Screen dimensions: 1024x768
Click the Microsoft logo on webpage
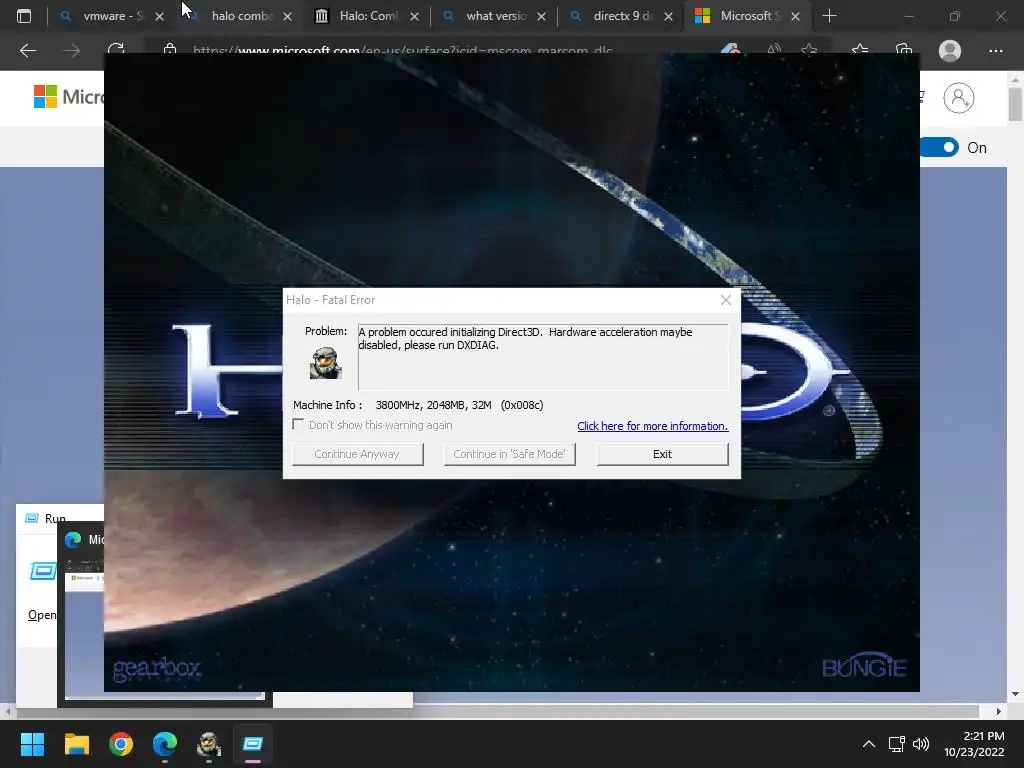pyautogui.click(x=69, y=97)
